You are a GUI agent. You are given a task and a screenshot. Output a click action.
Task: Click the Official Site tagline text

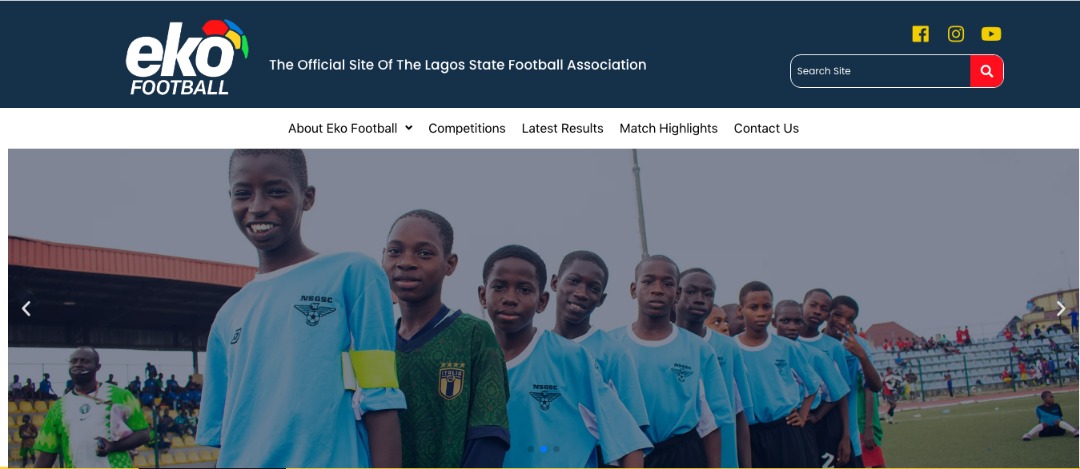tap(457, 65)
